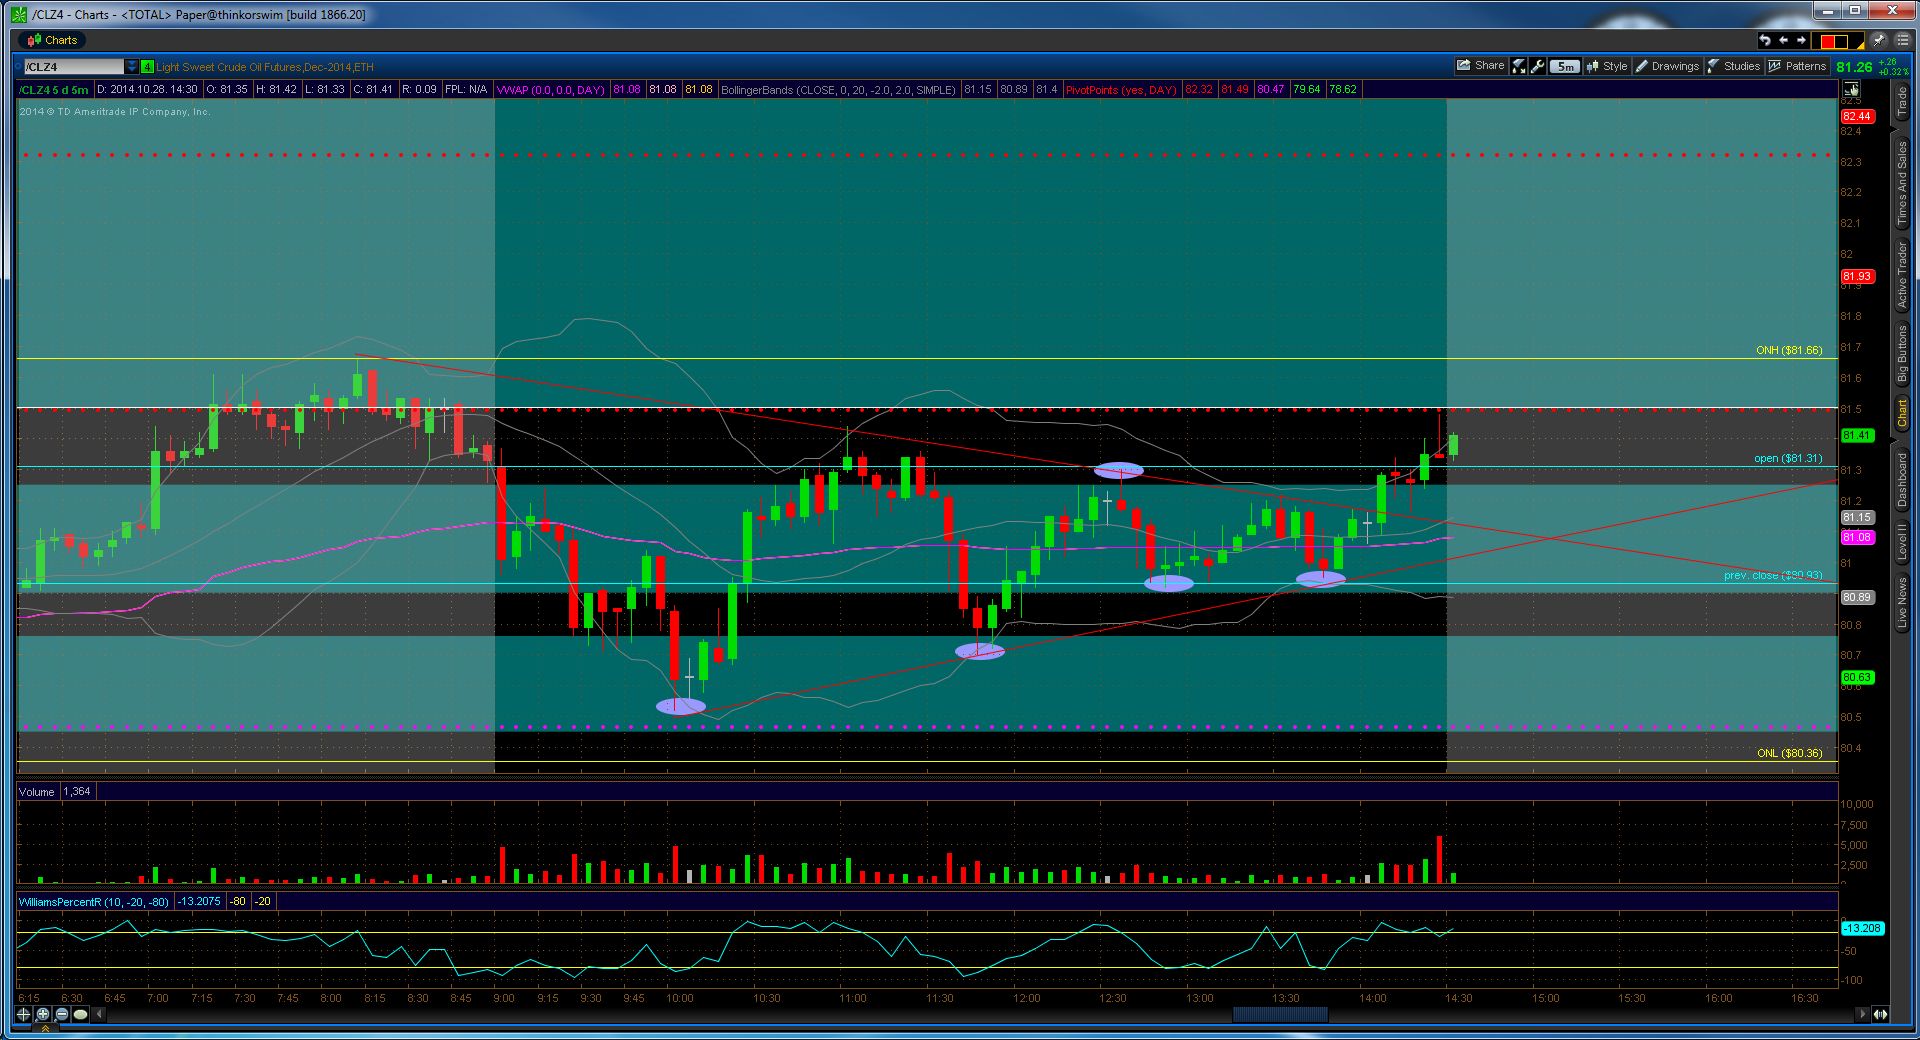Open the Style menu
Viewport: 1920px width, 1040px height.
tap(1606, 66)
